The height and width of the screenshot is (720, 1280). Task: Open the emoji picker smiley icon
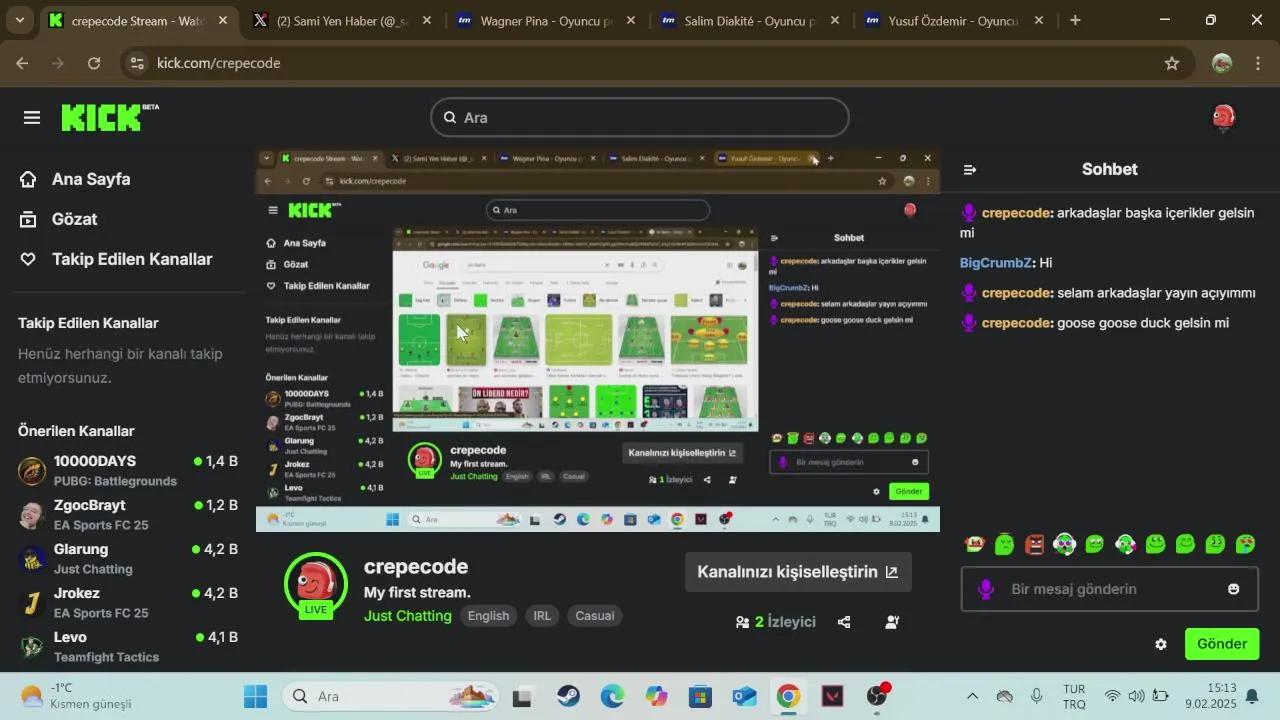[1234, 589]
